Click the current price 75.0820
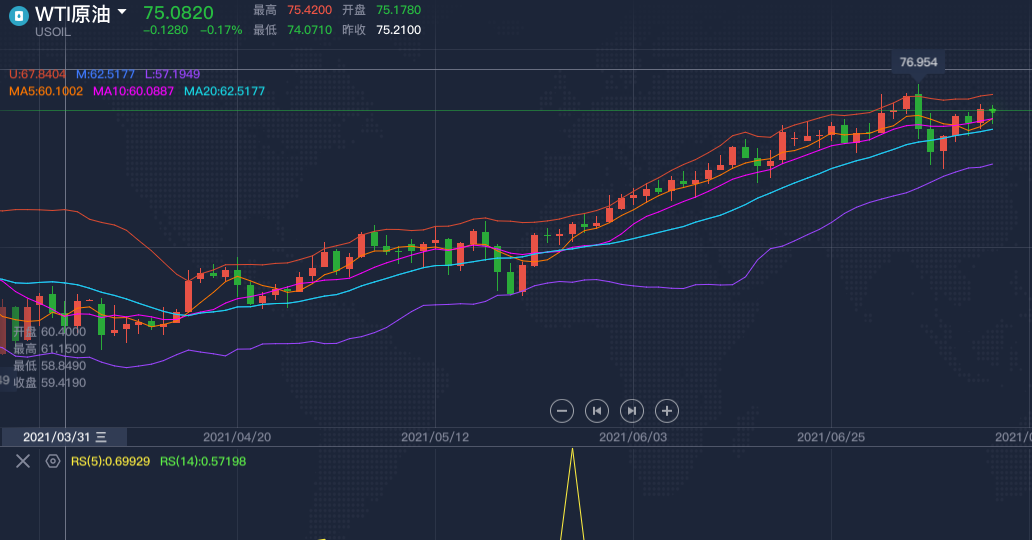Screen dimensions: 1032x540 (178, 12)
